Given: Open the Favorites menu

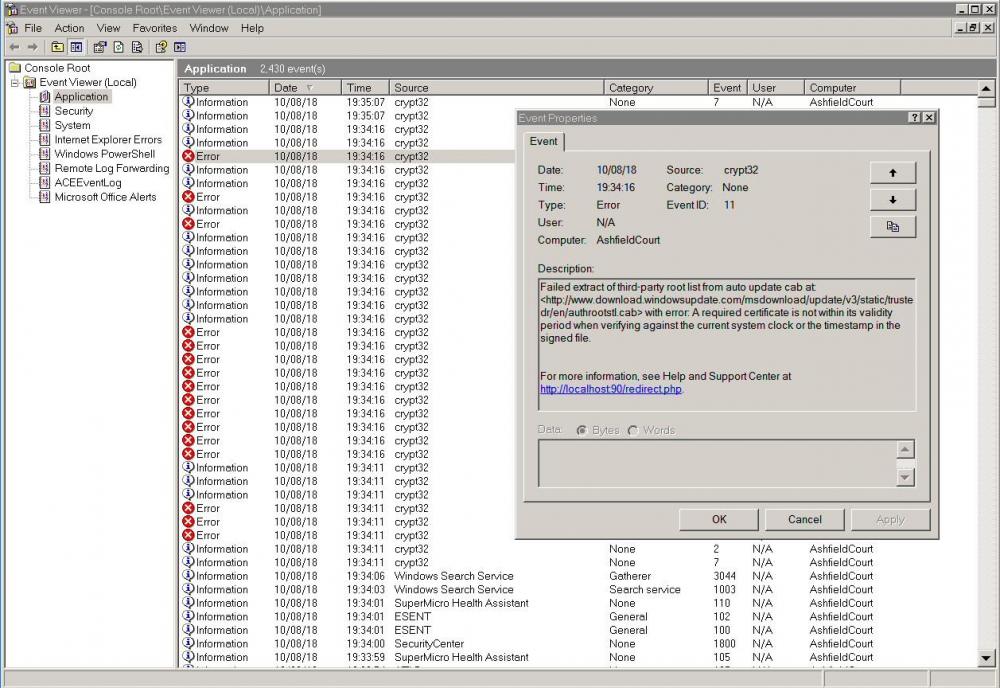Looking at the screenshot, I should pos(154,28).
